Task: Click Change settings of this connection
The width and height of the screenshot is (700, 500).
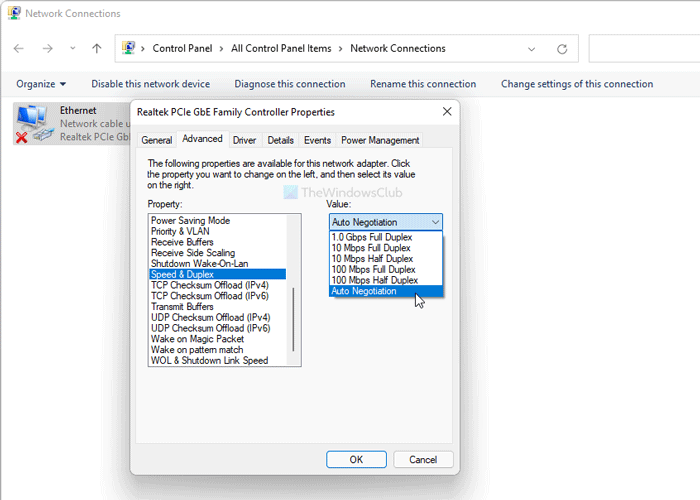Action: 577,84
